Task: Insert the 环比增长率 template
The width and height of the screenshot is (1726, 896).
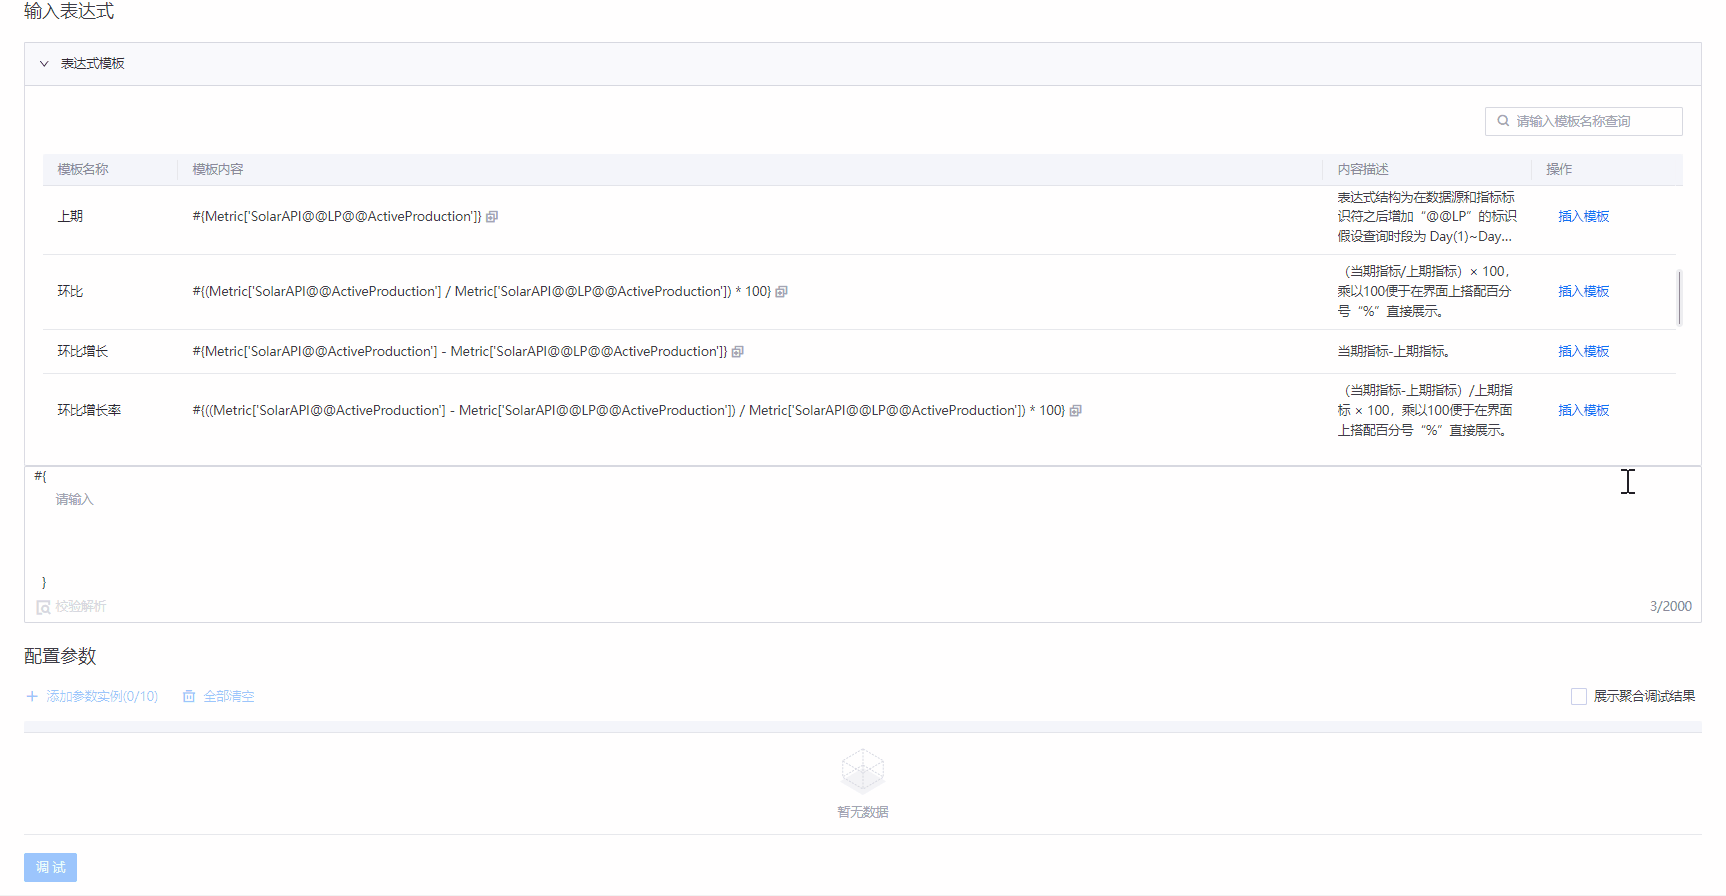Action: [x=1583, y=411]
